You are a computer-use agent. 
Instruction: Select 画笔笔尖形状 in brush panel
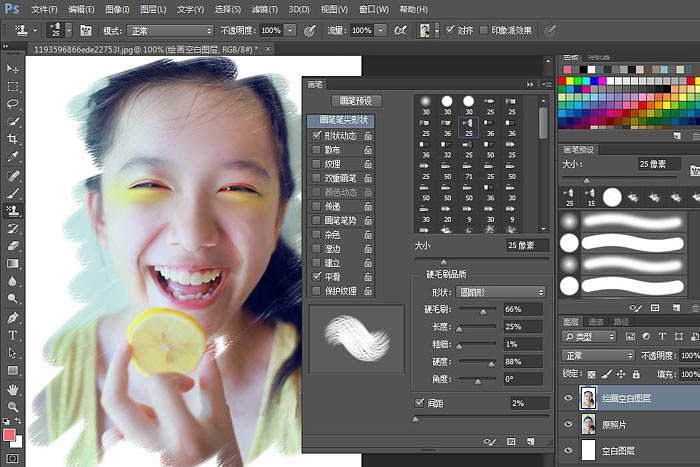click(340, 120)
